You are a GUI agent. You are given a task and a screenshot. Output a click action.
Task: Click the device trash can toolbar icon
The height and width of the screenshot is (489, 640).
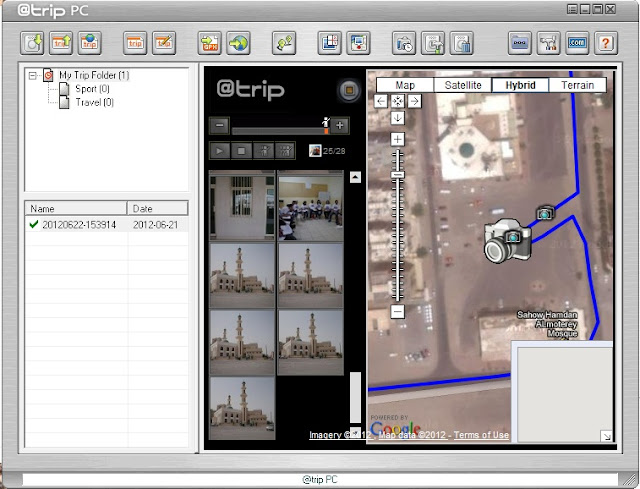click(462, 43)
